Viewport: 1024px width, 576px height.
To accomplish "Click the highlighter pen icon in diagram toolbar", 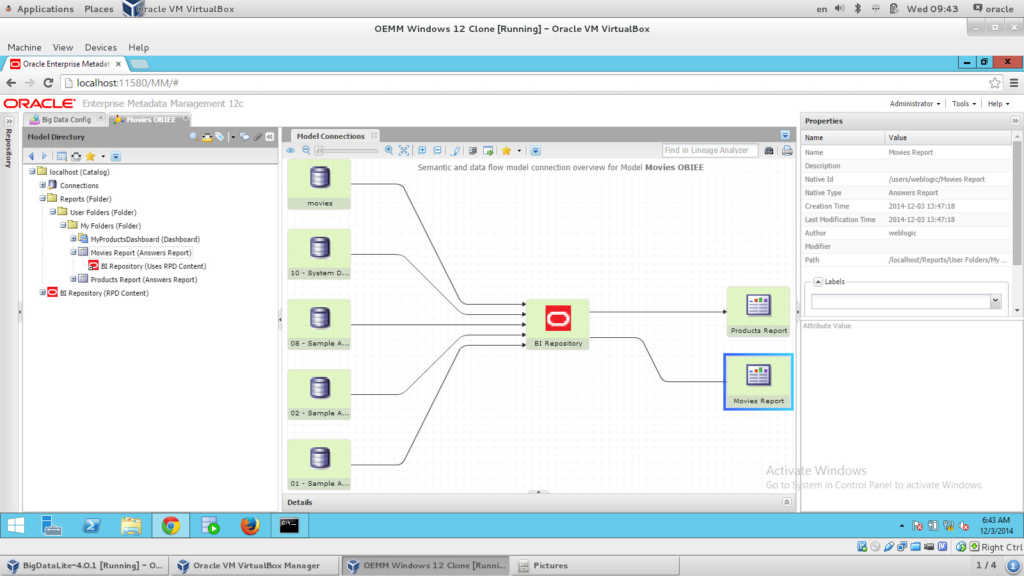I will [456, 151].
